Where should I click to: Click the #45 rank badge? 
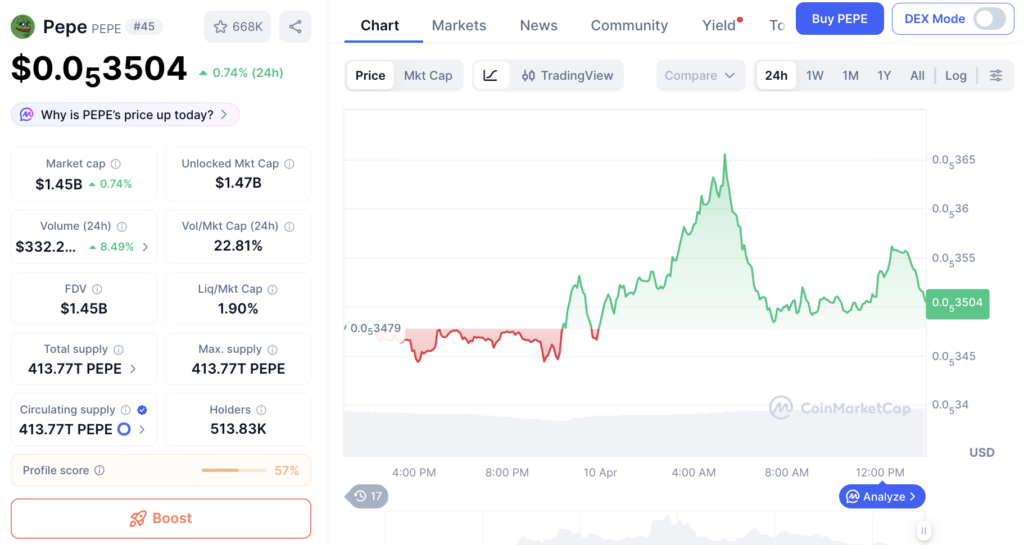tap(144, 27)
